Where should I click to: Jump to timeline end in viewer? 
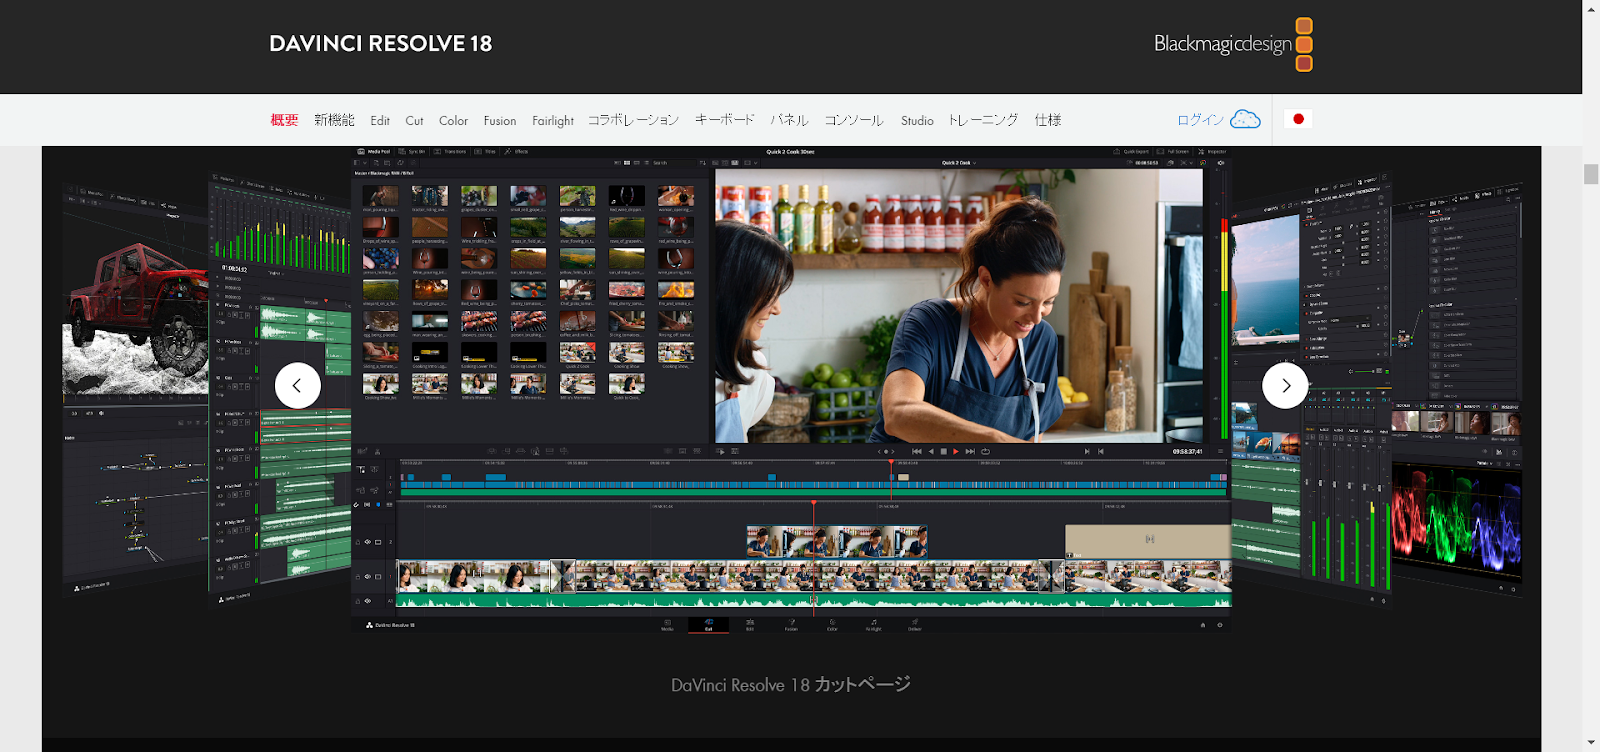pos(970,452)
